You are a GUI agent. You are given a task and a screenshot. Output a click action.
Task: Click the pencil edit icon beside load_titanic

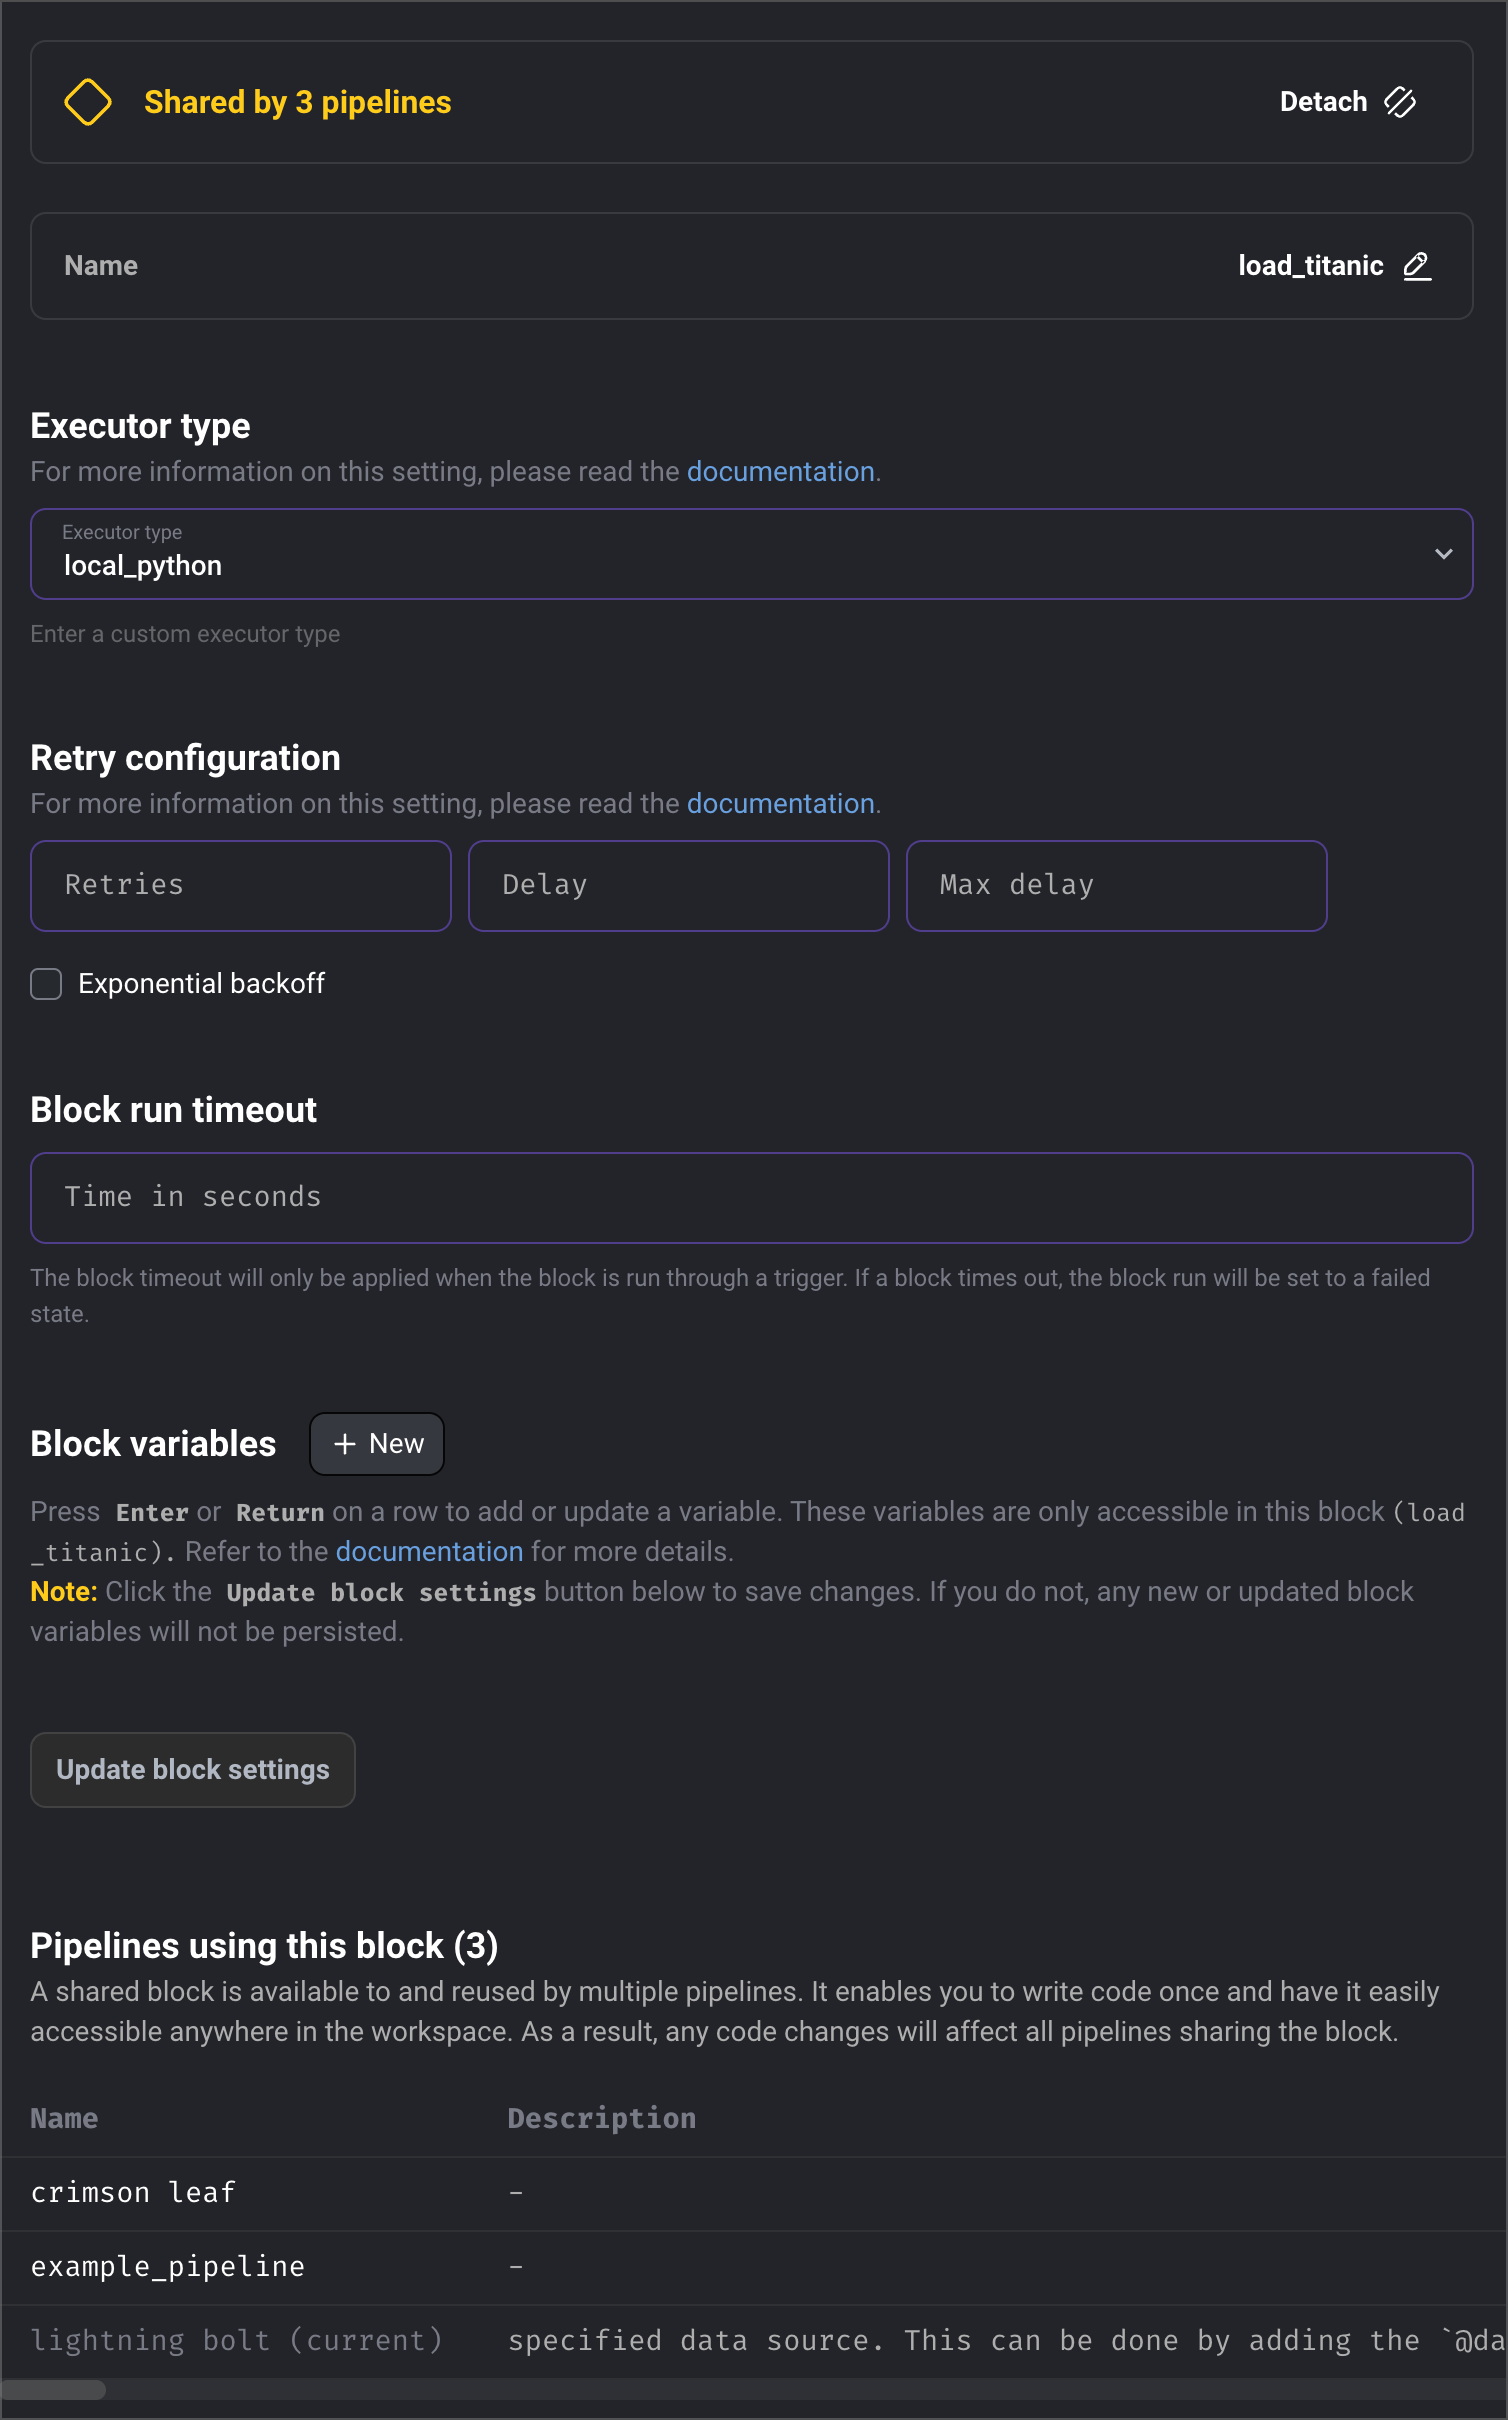point(1417,266)
